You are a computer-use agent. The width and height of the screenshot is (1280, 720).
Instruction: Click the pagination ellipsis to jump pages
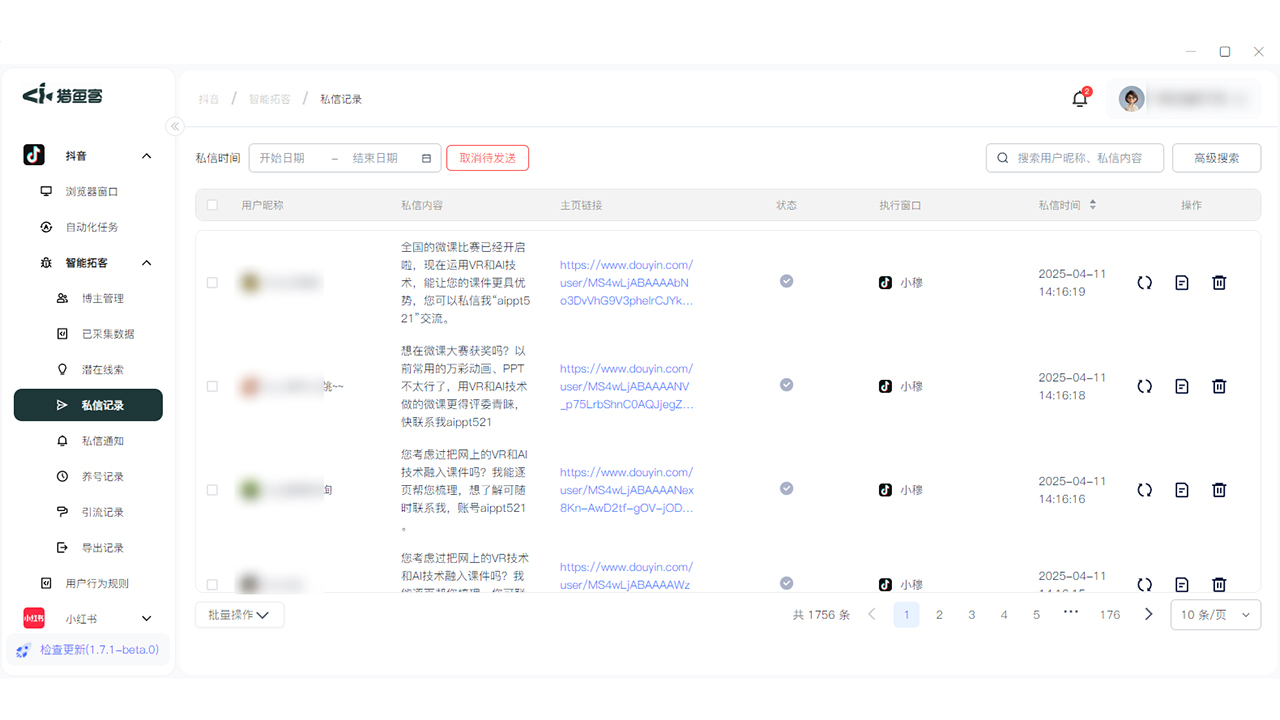1071,611
